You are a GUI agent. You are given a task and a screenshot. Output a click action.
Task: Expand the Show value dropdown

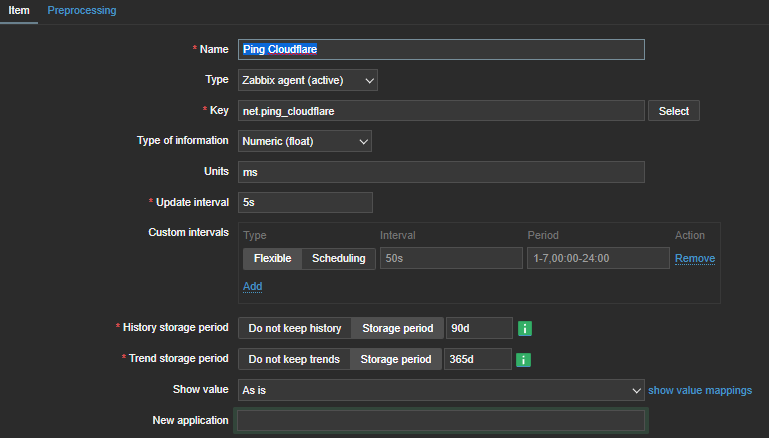pos(441,390)
